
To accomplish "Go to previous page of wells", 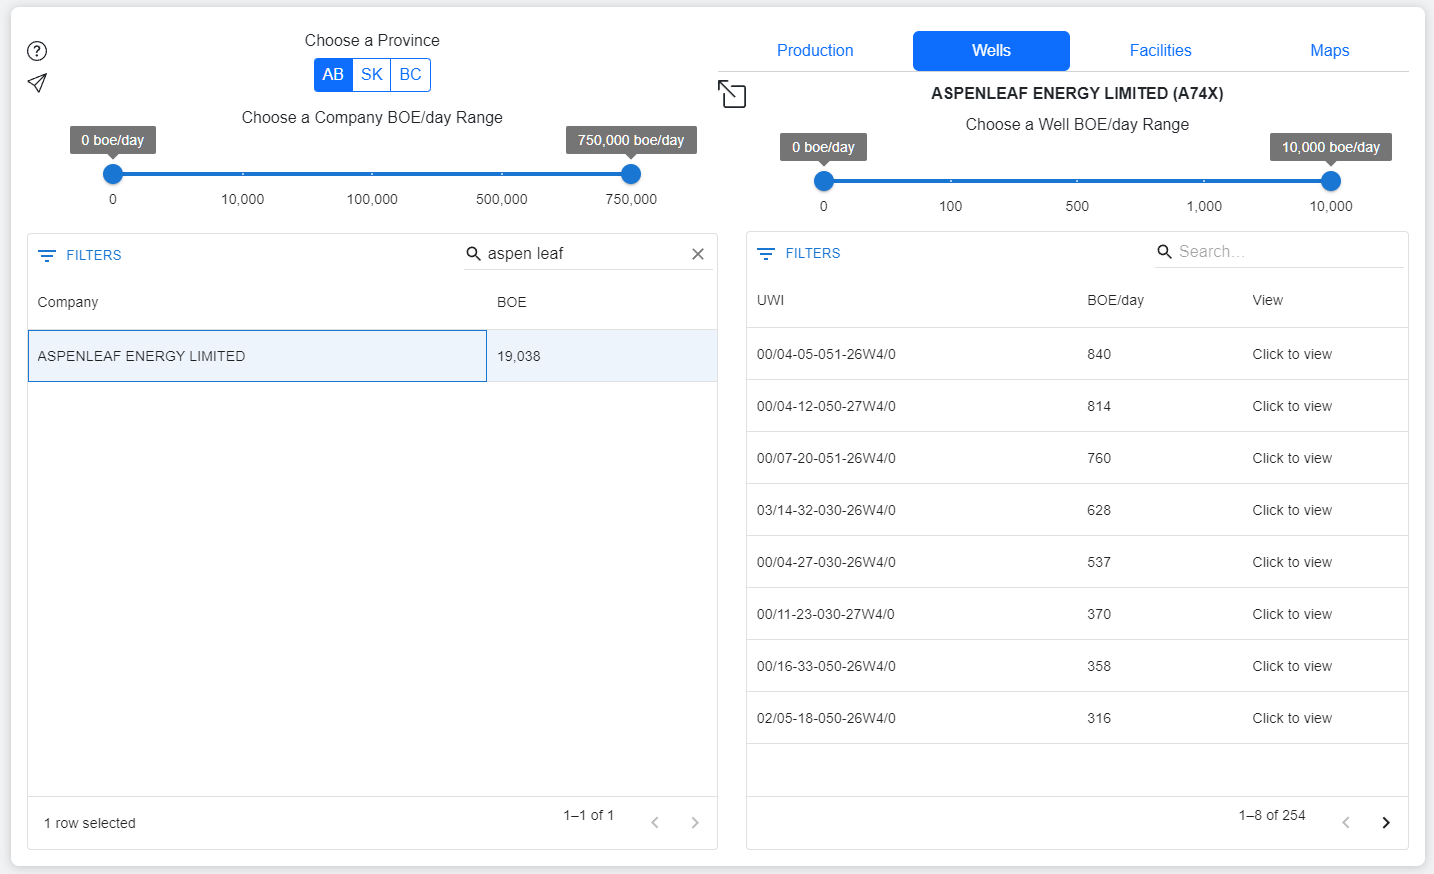I will coord(1346,822).
